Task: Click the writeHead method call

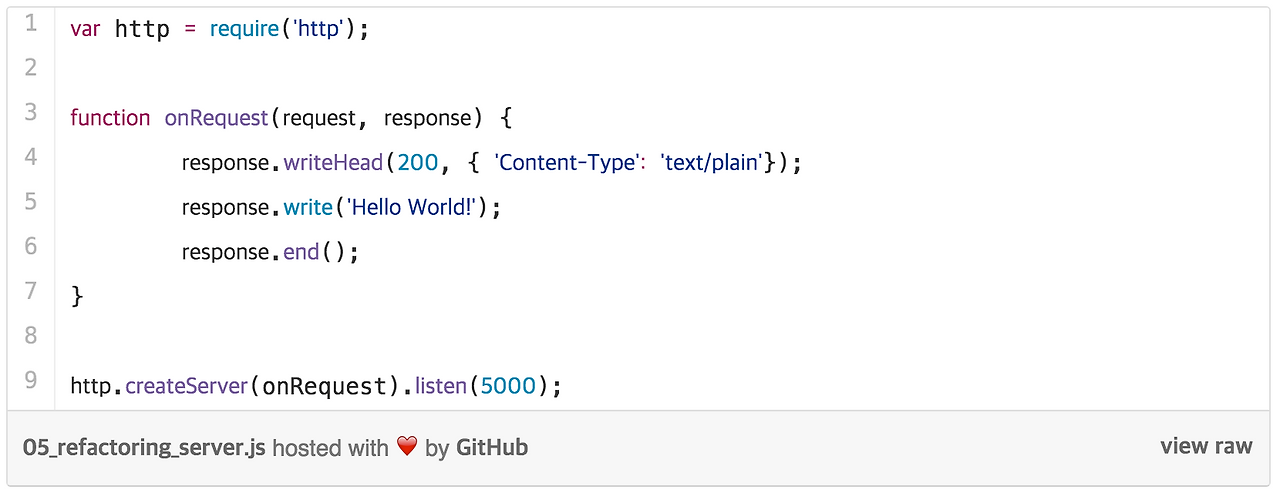Action: [x=333, y=162]
